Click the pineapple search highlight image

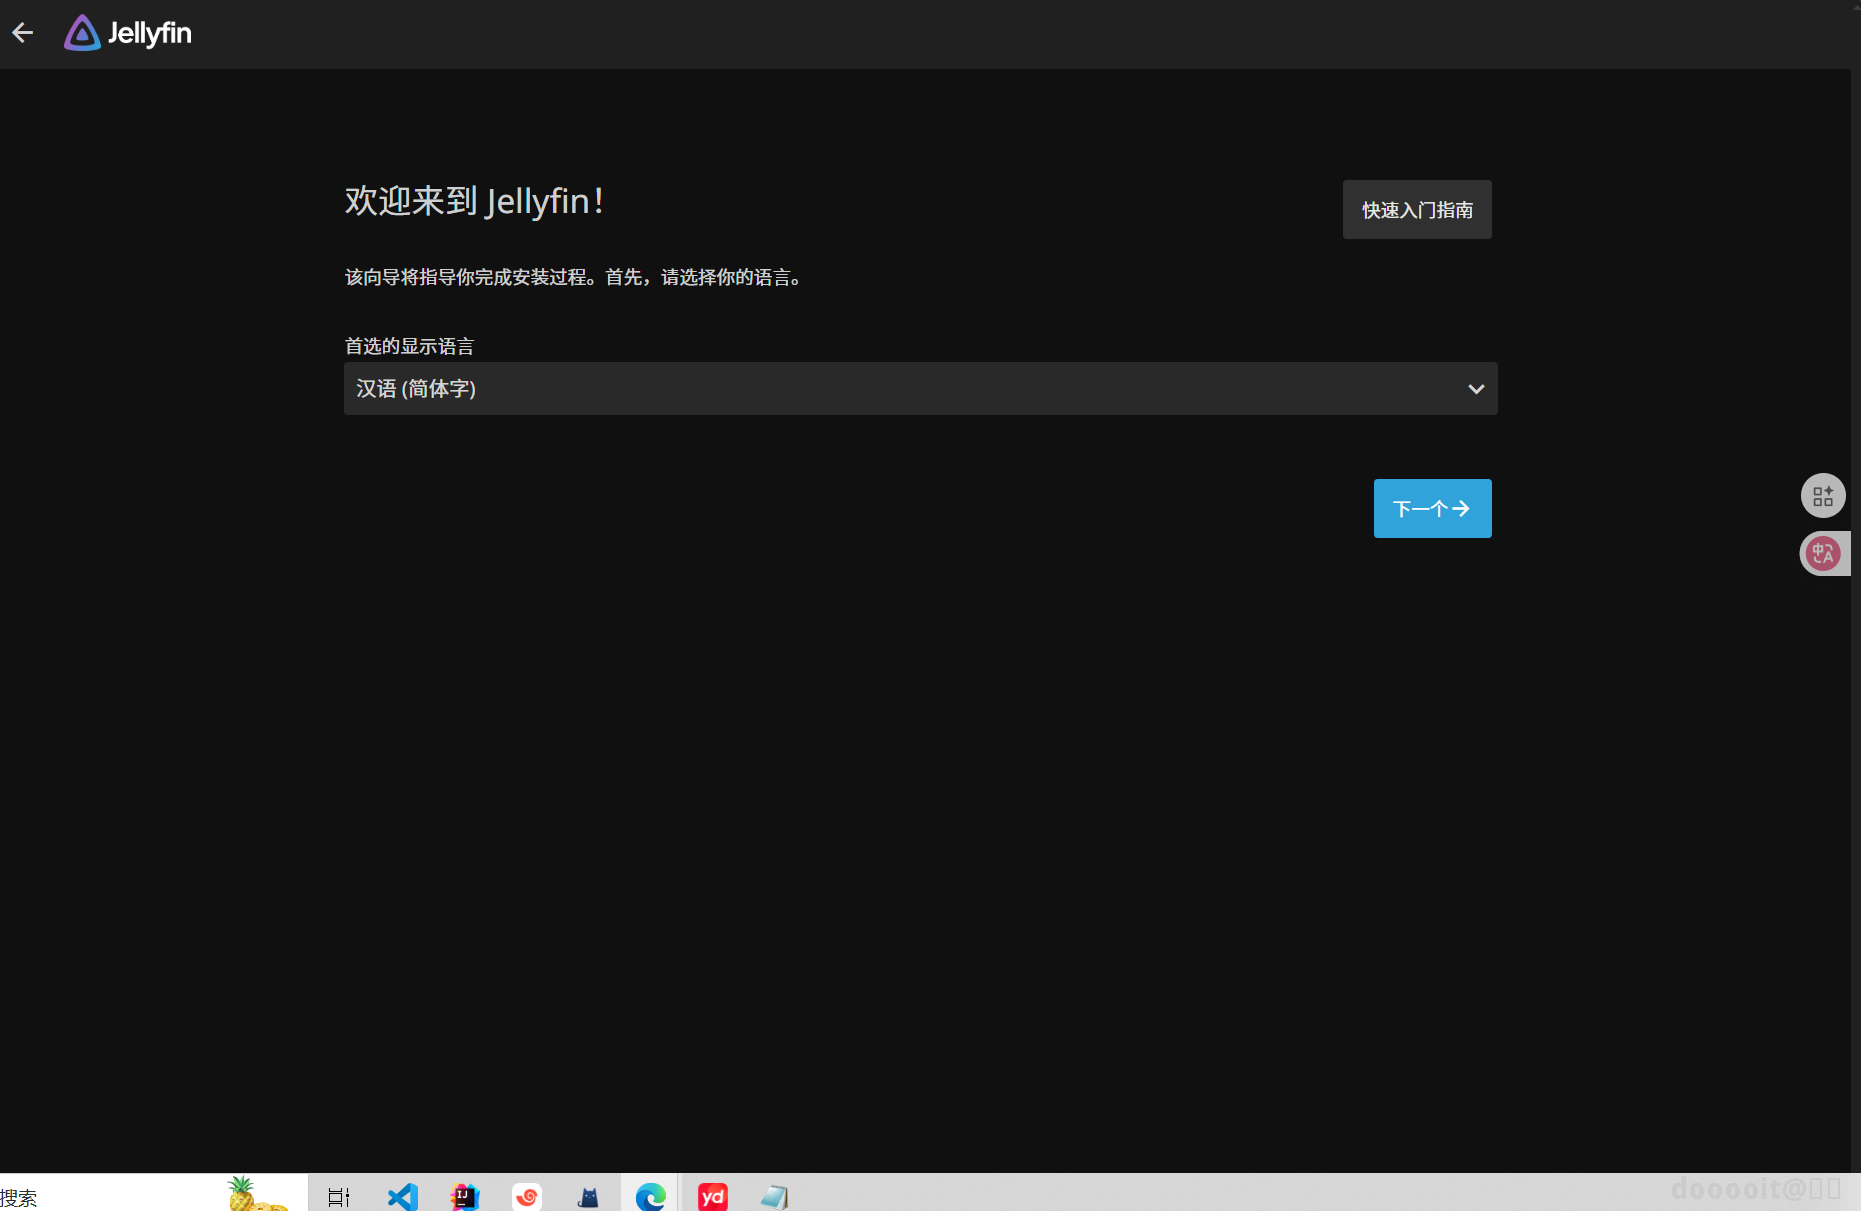[x=257, y=1194]
